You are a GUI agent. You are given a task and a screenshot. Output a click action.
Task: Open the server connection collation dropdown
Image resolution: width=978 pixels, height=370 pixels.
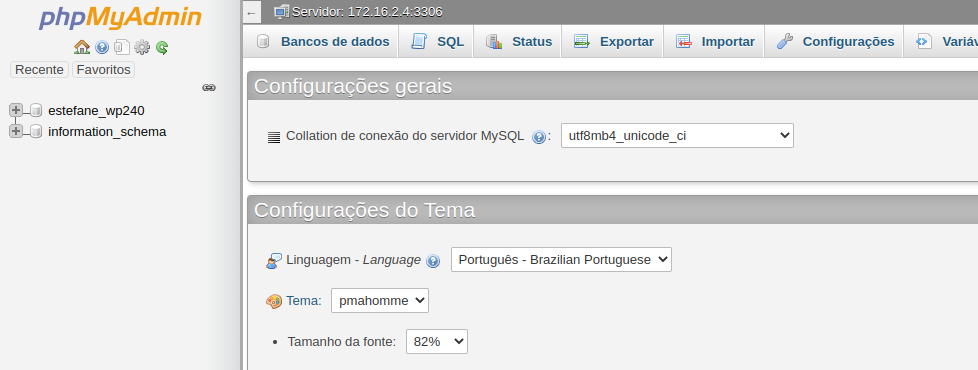point(677,135)
